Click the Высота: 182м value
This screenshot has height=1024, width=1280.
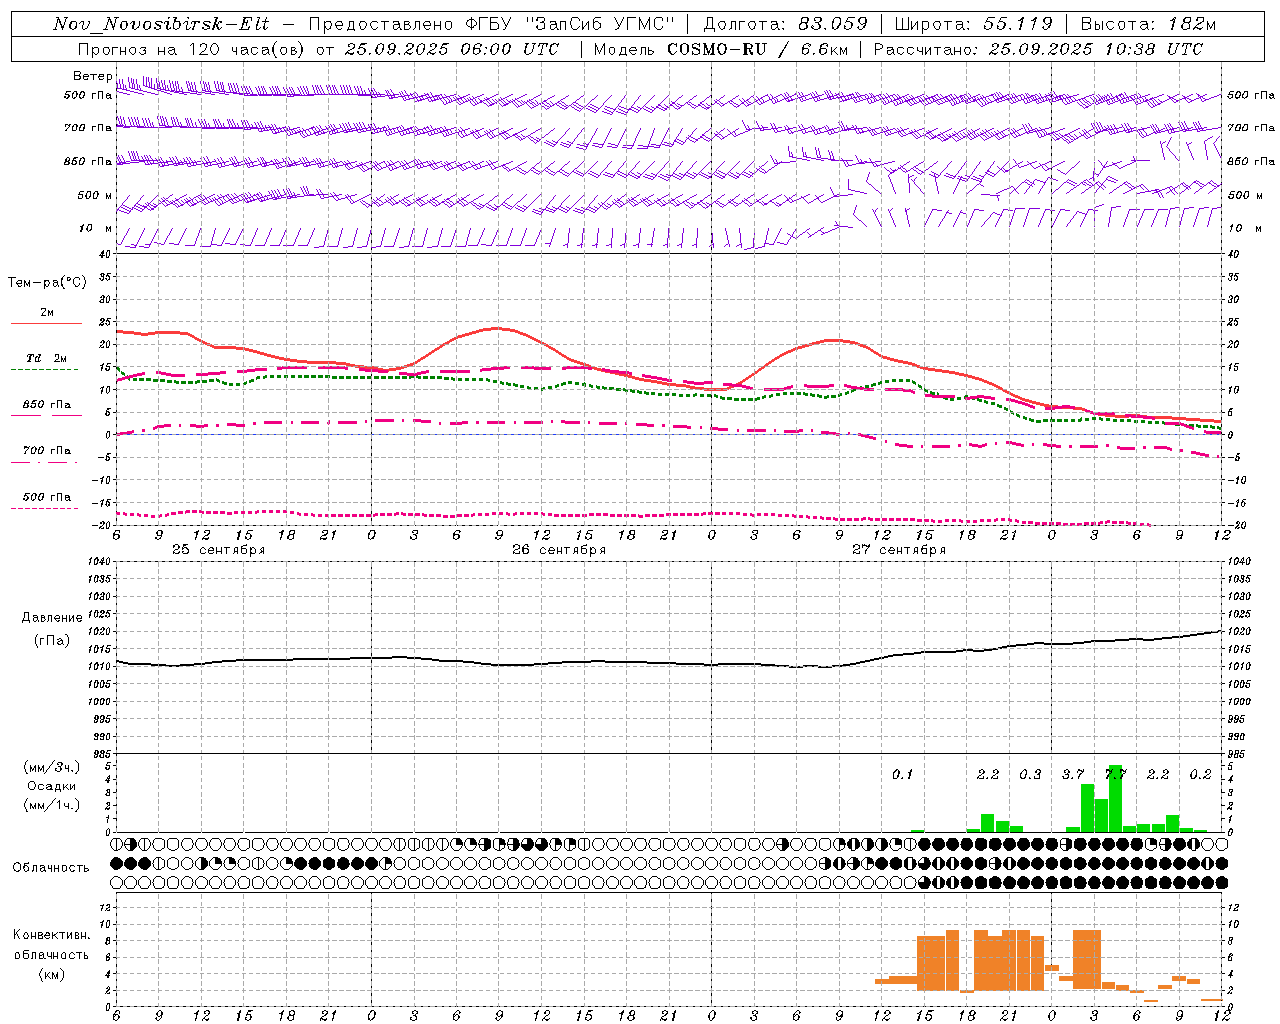click(x=1148, y=24)
